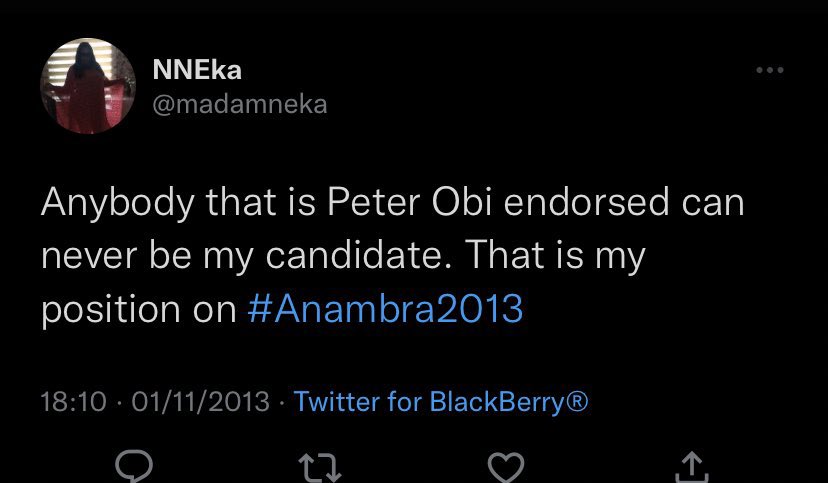Click the reply speech bubble icon
The width and height of the screenshot is (828, 483).
136,464
